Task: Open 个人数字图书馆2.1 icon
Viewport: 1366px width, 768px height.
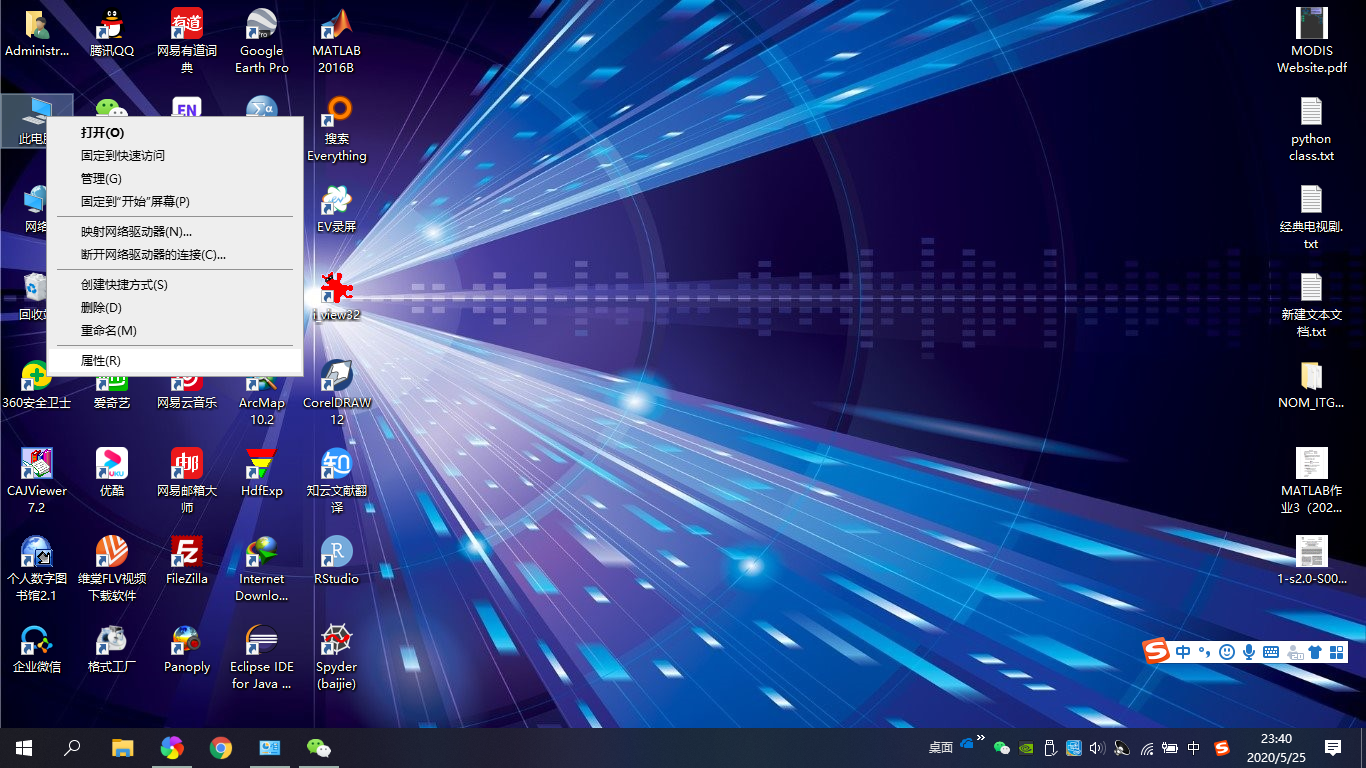Action: pyautogui.click(x=37, y=569)
